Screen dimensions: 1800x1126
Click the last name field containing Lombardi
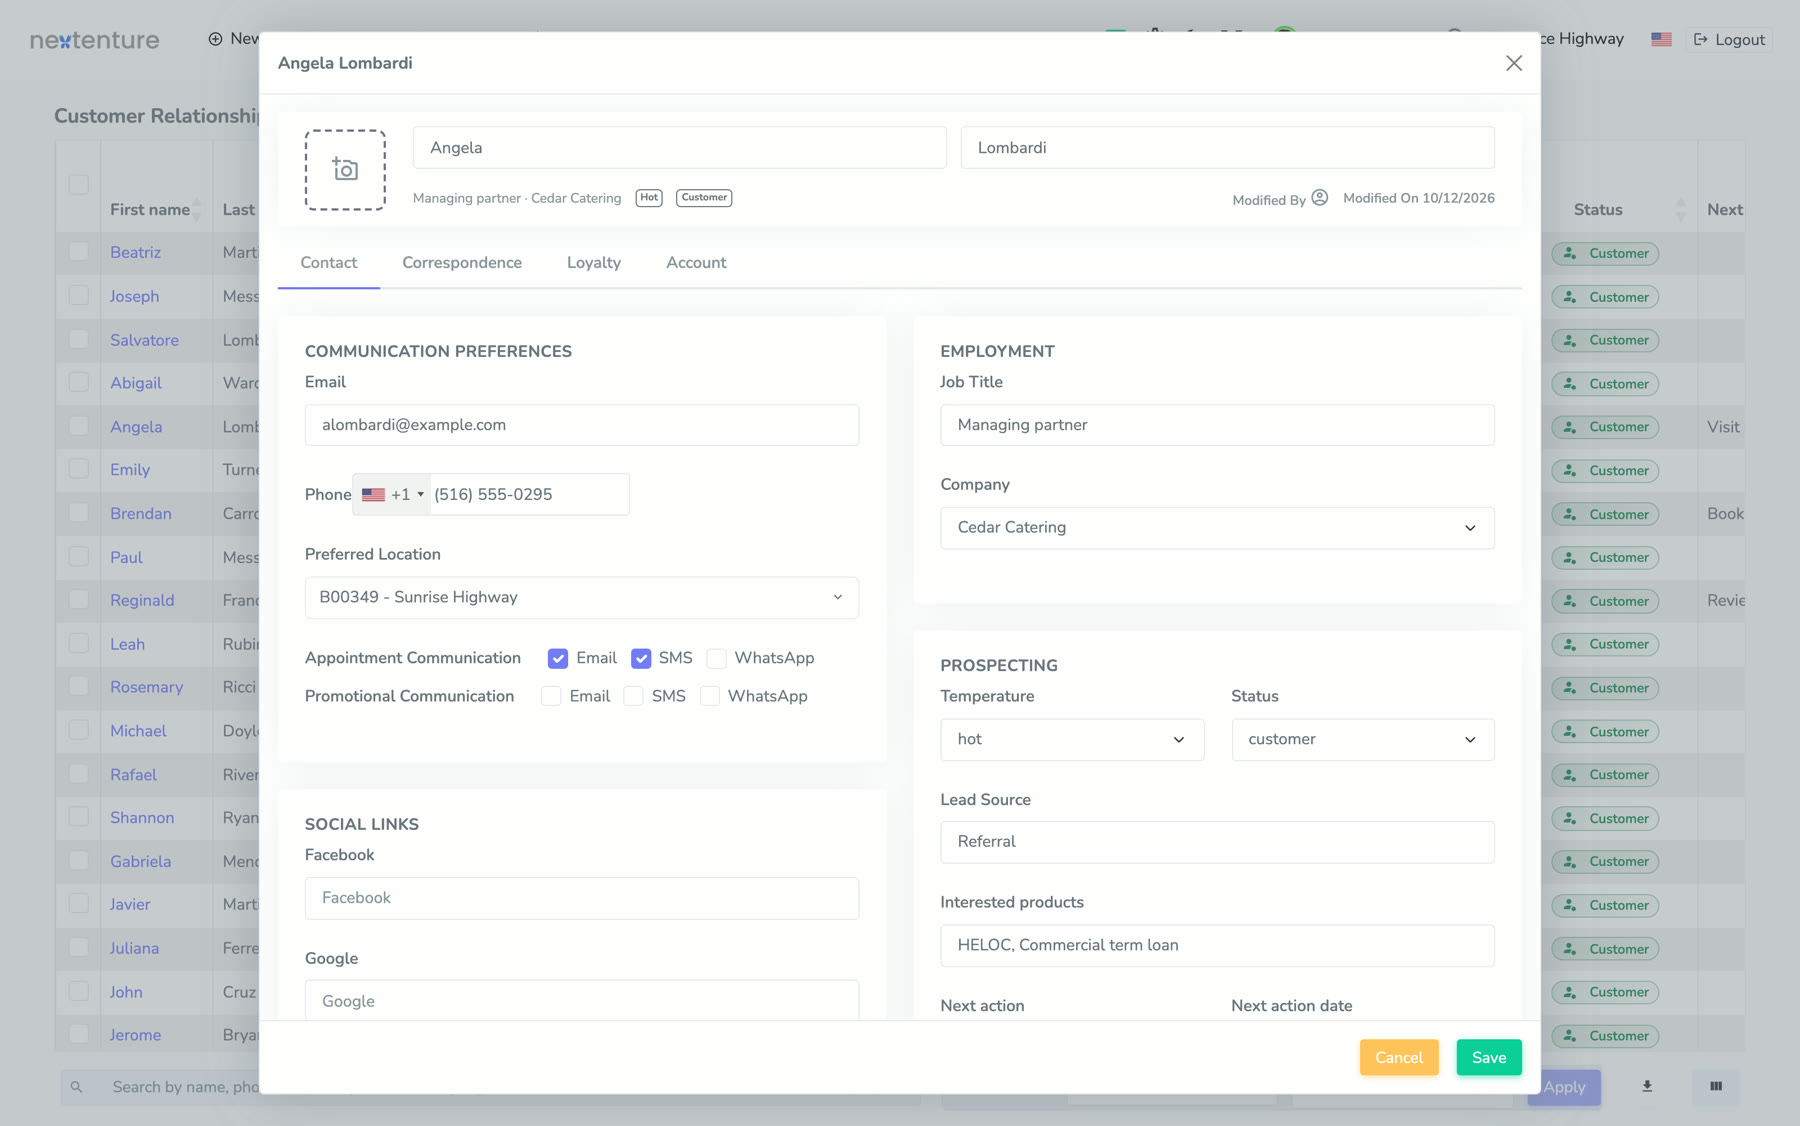tap(1228, 148)
